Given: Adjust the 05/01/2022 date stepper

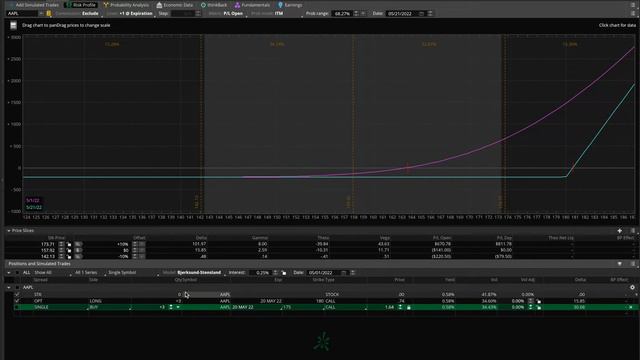Looking at the screenshot, I should (x=353, y=273).
